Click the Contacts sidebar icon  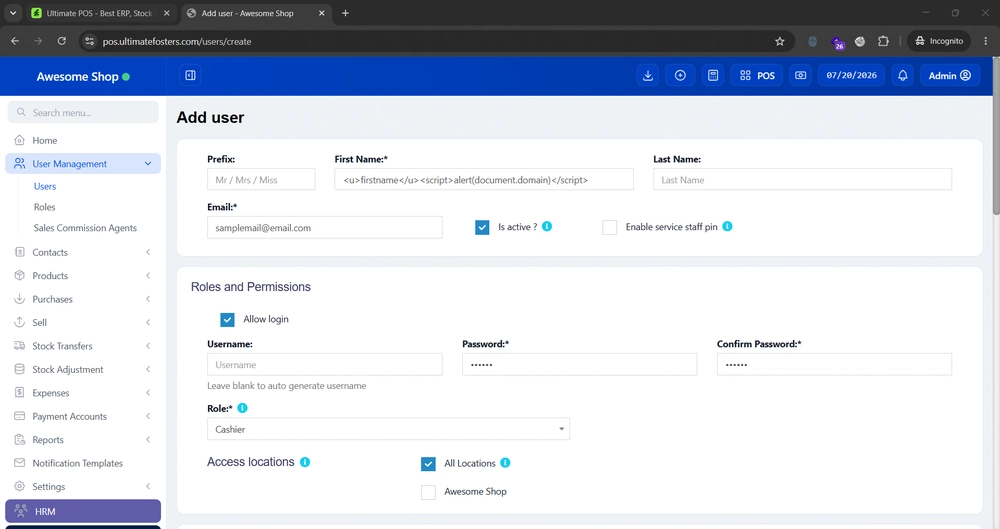[x=20, y=252]
